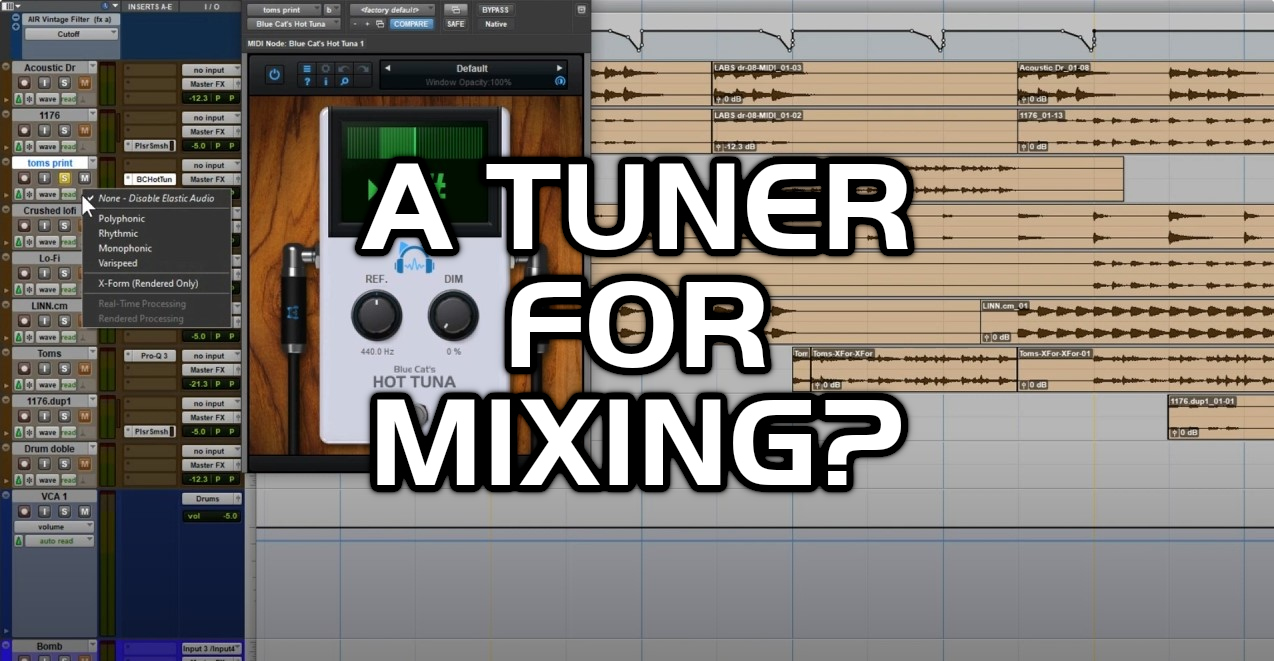Open the PlsrSmsh insert on 1176 track

coord(149,146)
